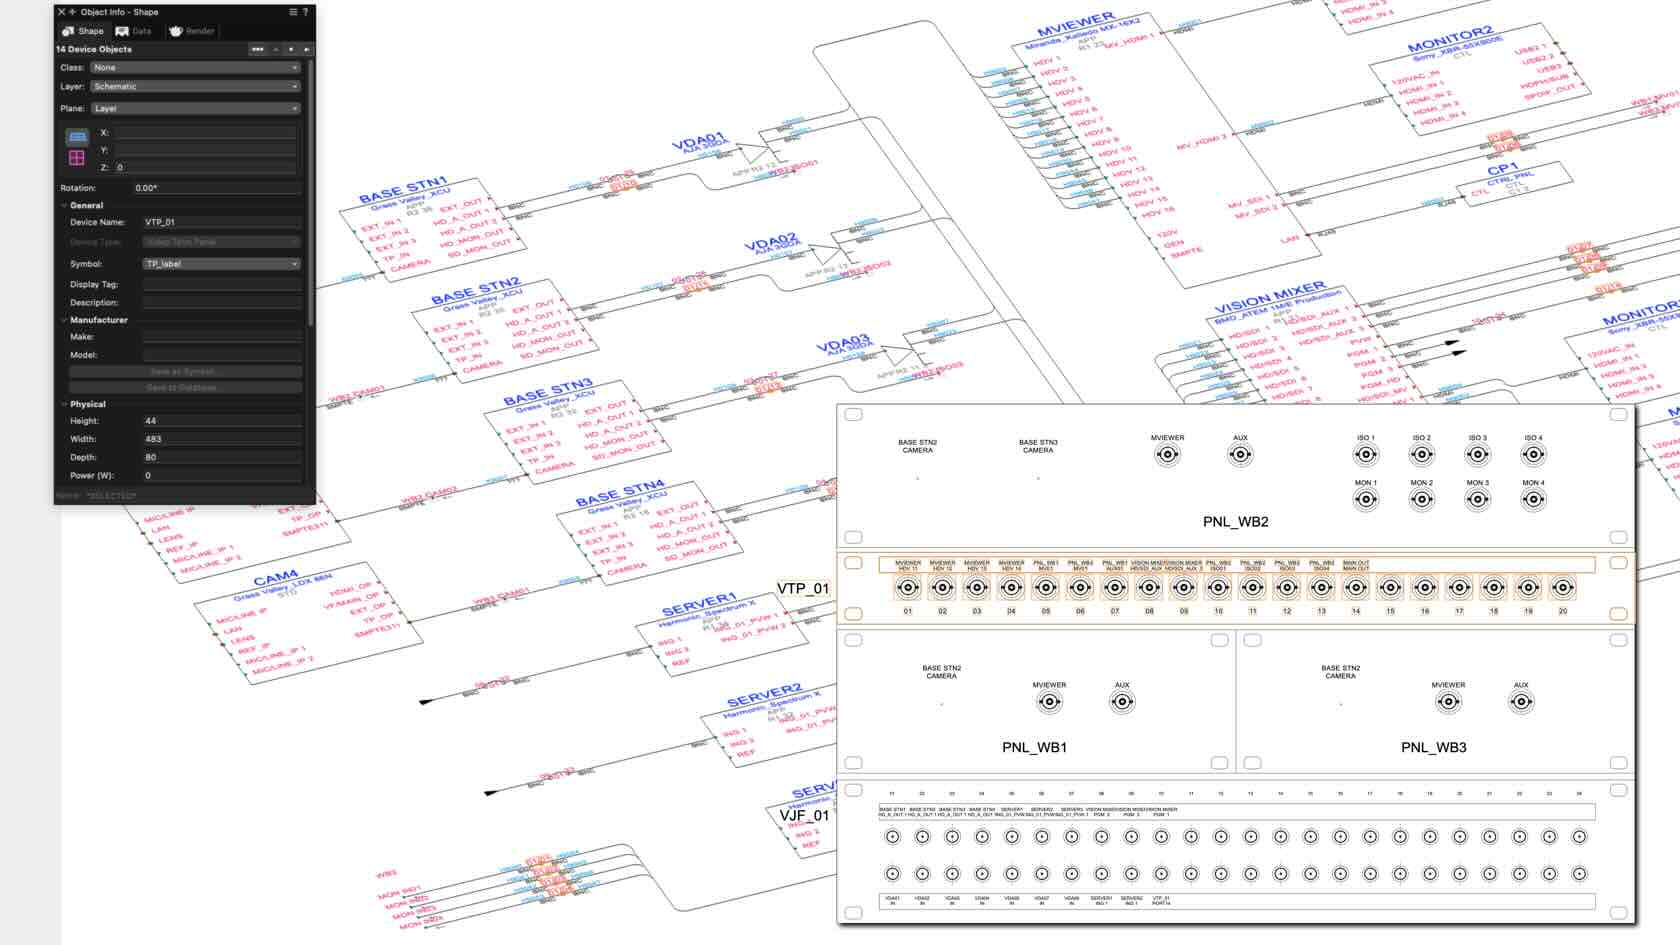This screenshot has width=1680, height=945.
Task: Select the SERVER2 device label
Action: (764, 695)
